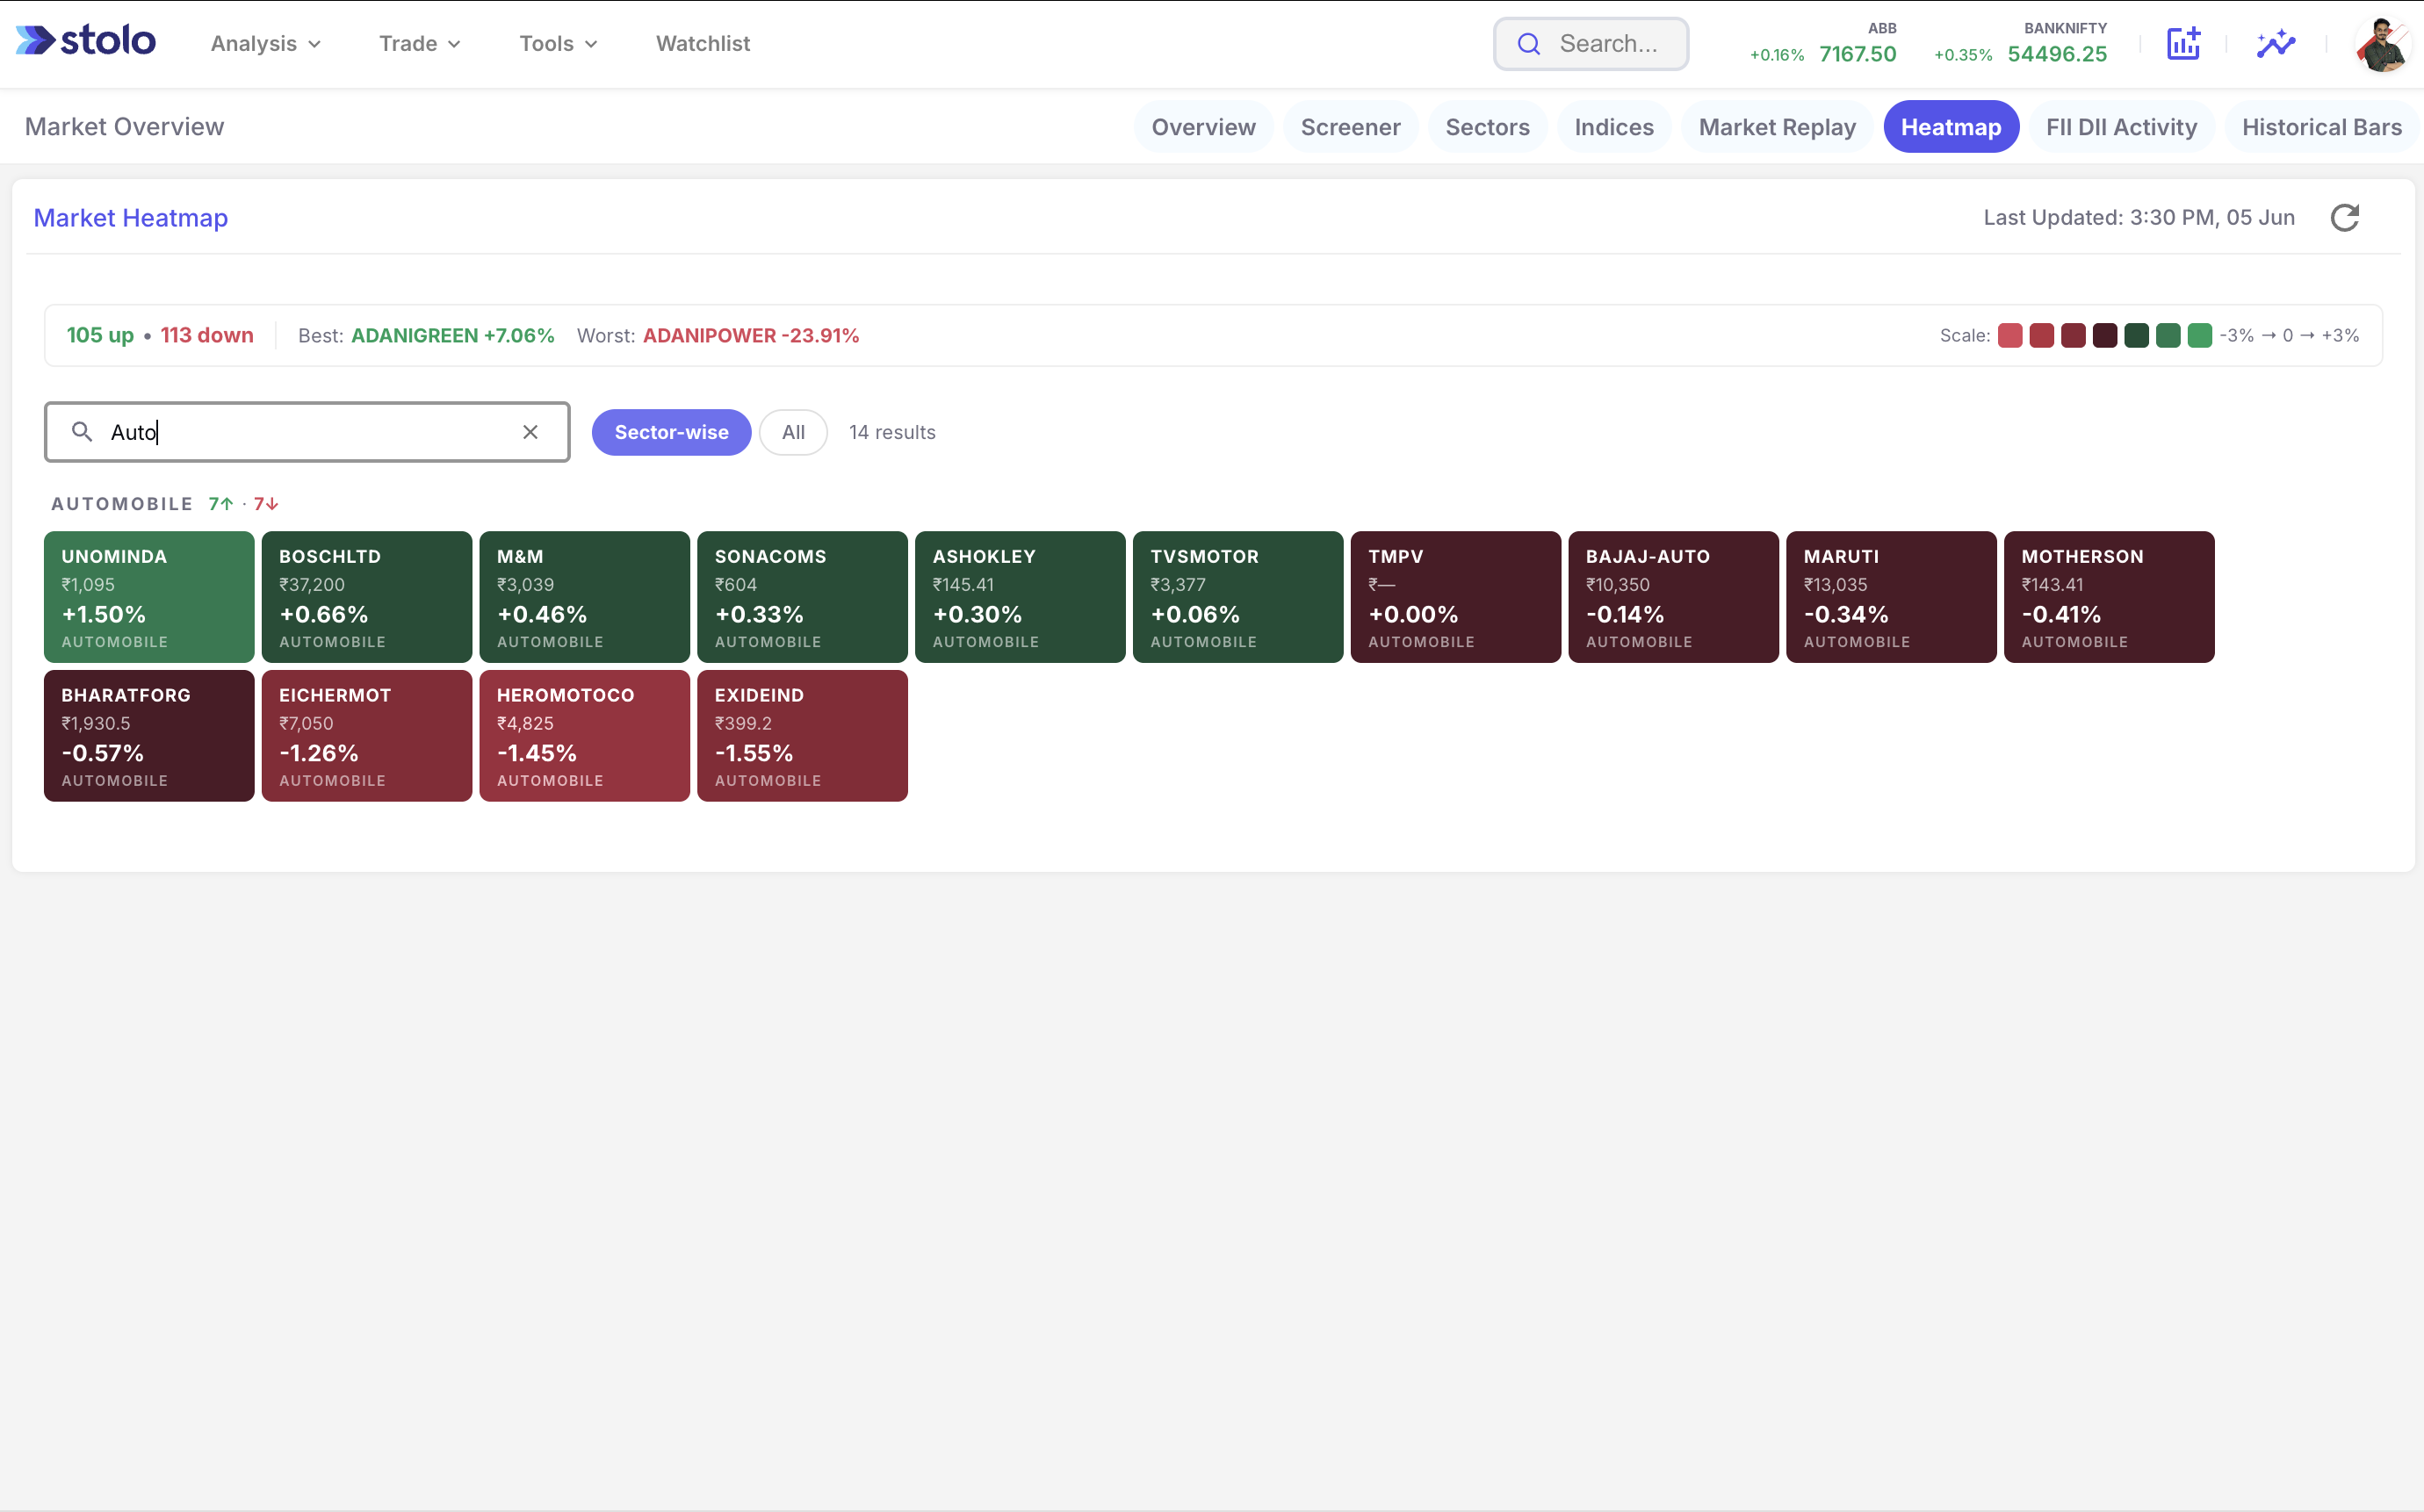Switch to the Screener tab
The width and height of the screenshot is (2424, 1512).
[x=1350, y=127]
